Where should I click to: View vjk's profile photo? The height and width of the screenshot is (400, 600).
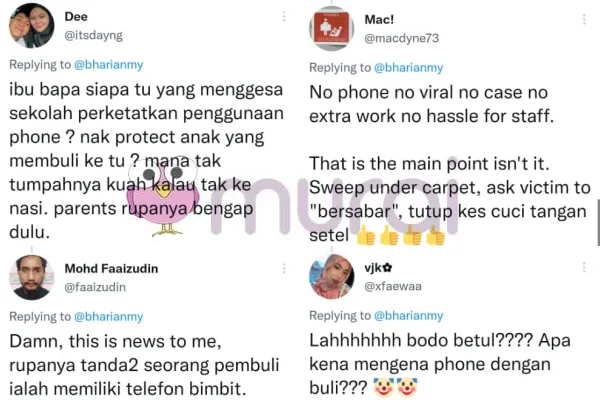(331, 276)
